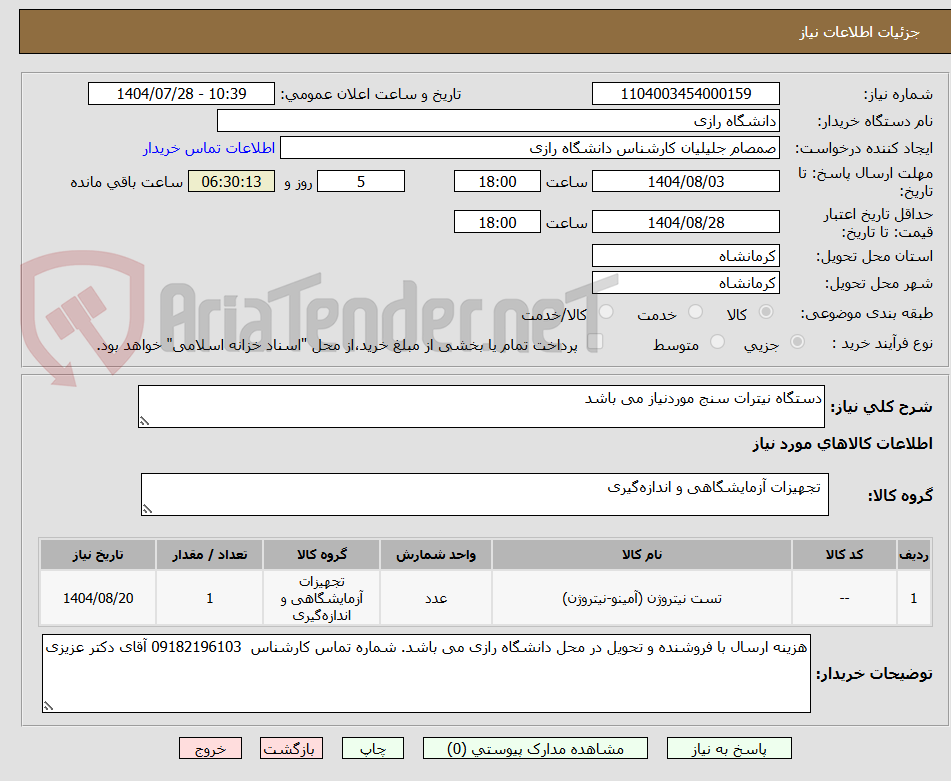Click the need number field 1104003454000159

click(x=686, y=93)
